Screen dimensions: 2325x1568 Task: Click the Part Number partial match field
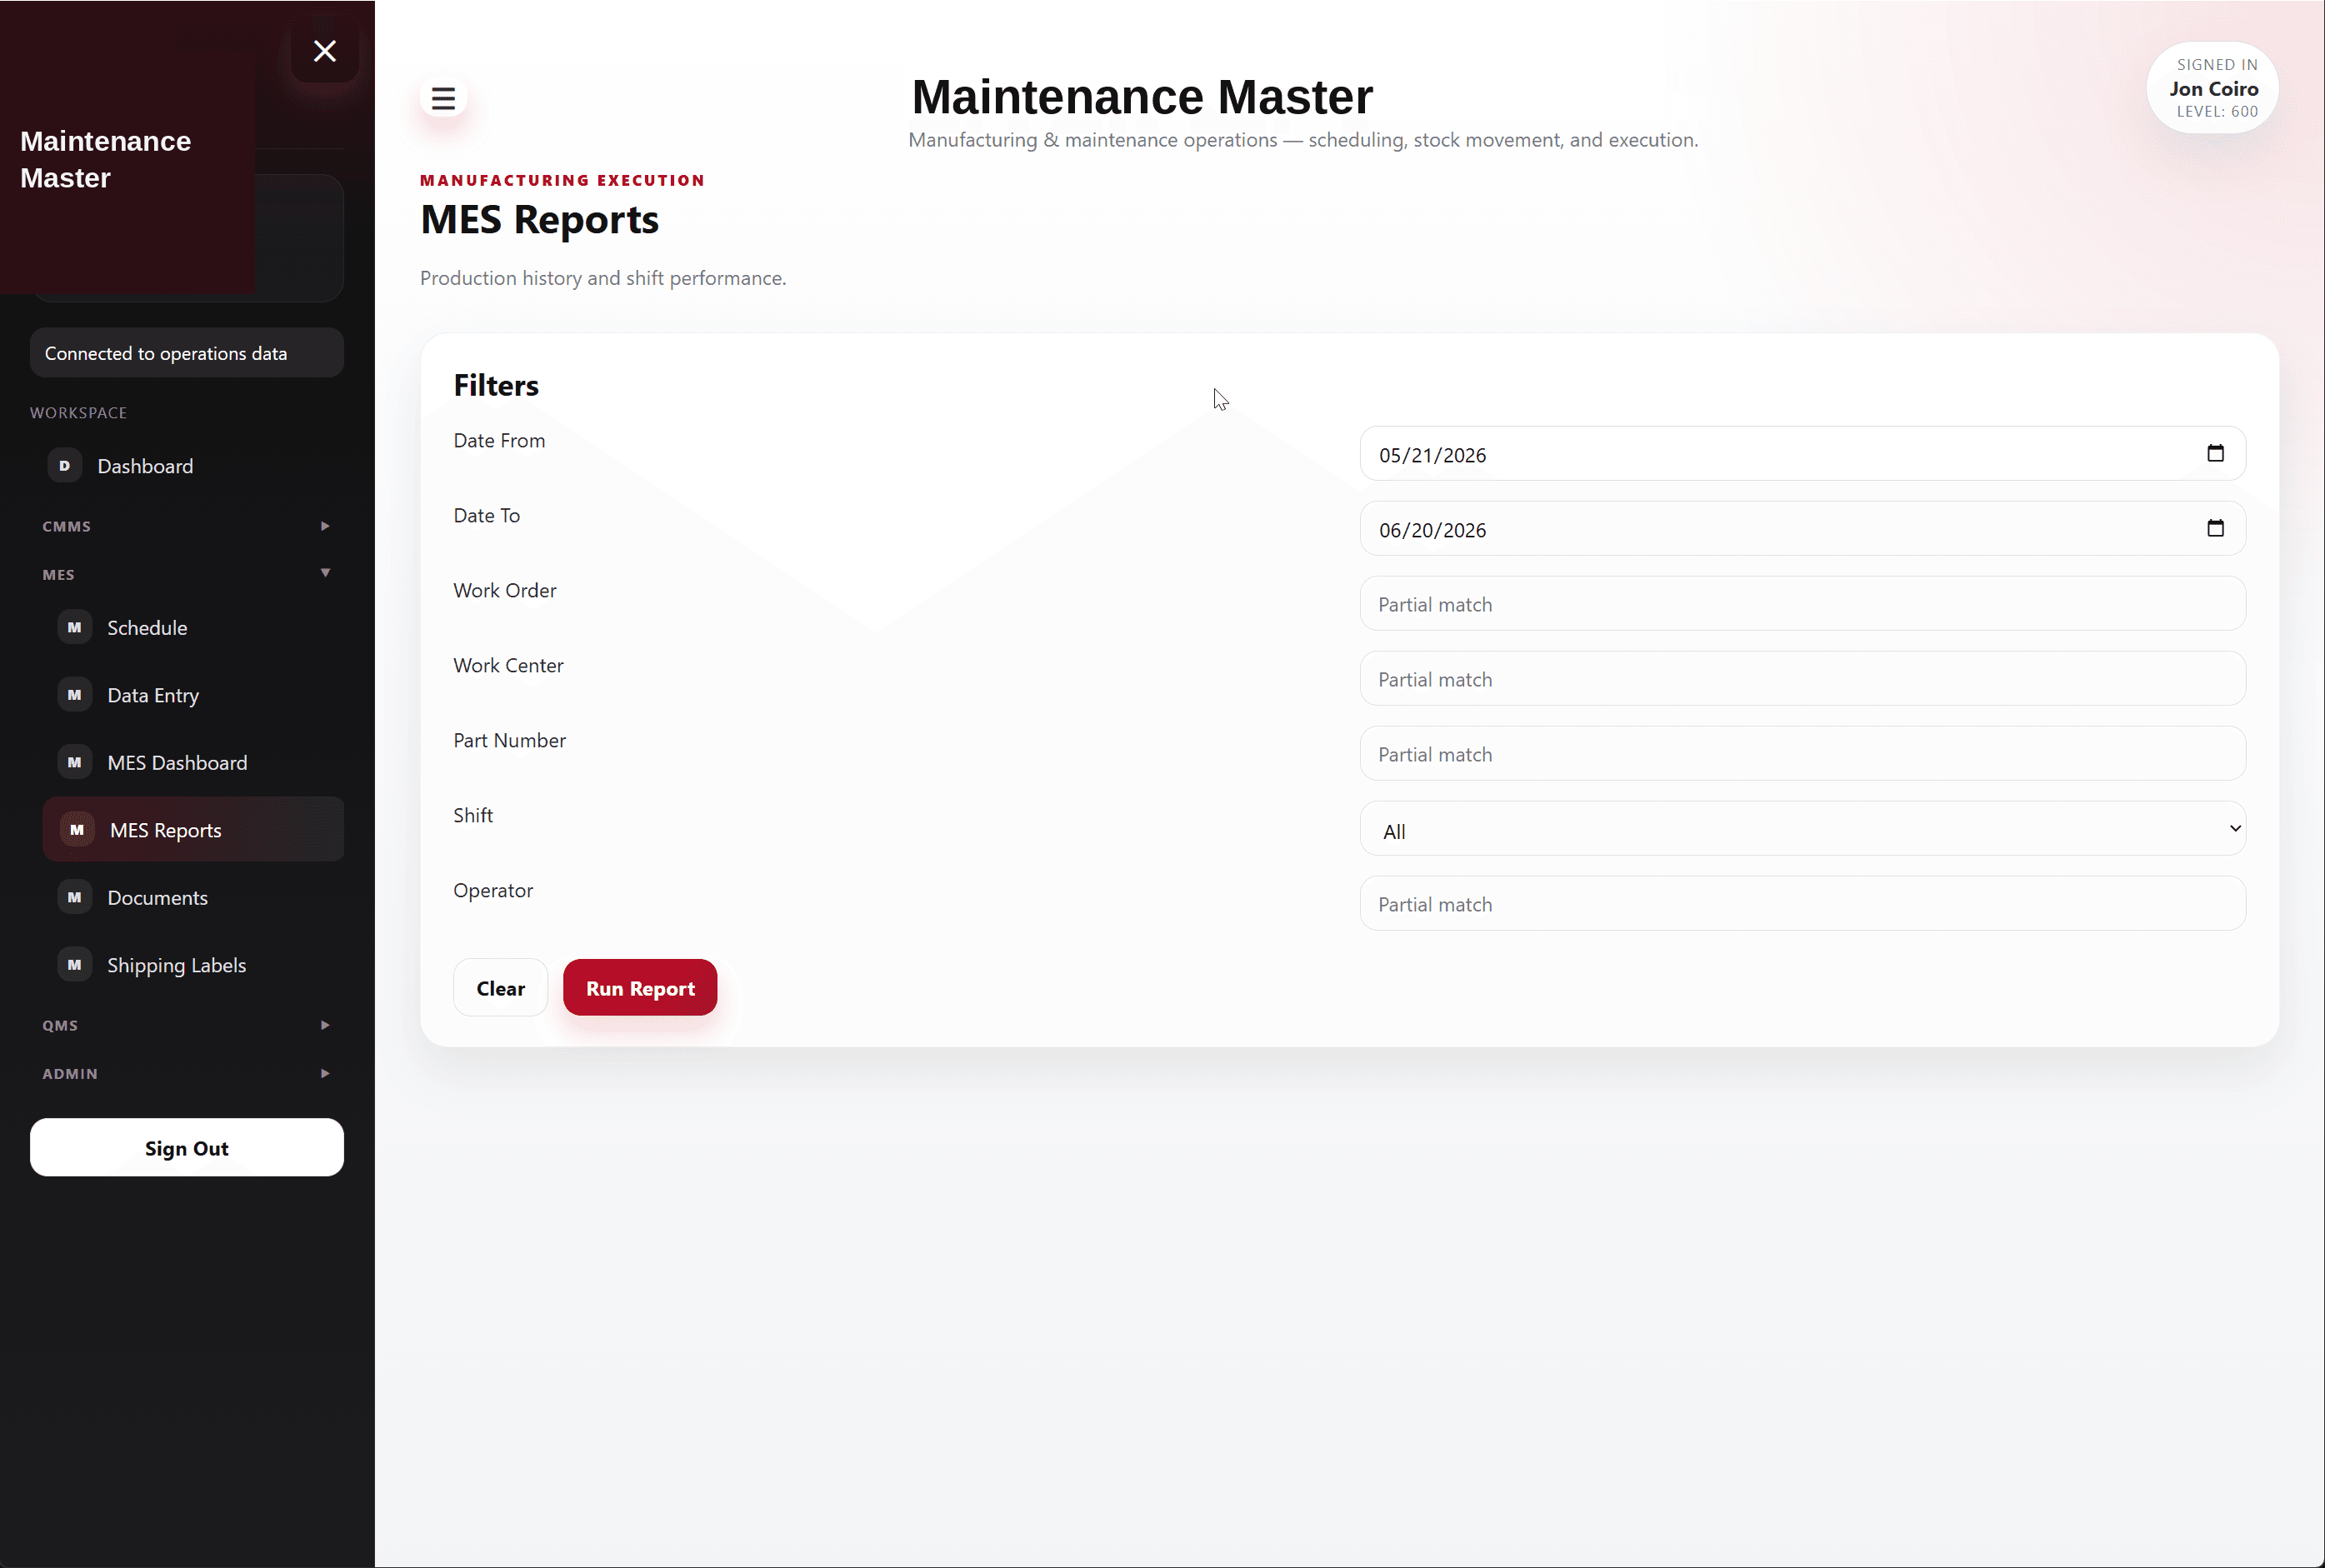1802,754
